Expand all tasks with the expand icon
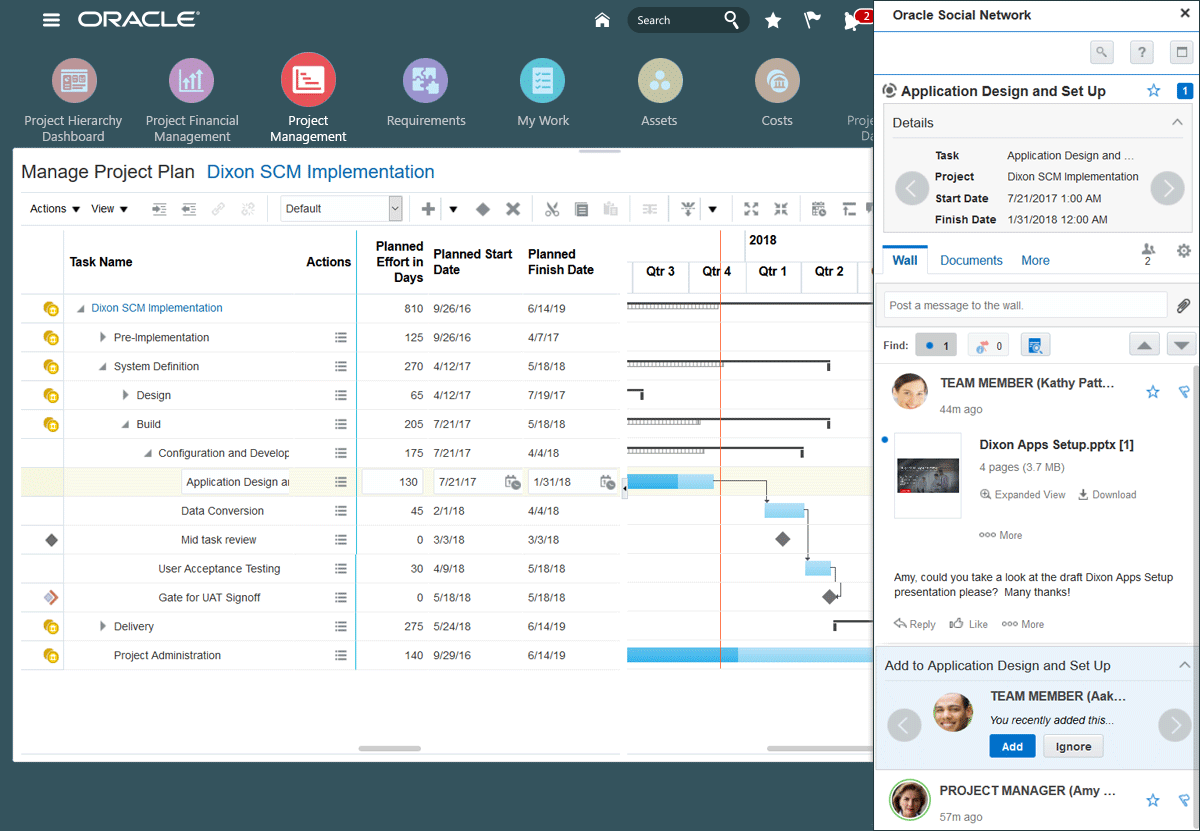 [x=751, y=209]
